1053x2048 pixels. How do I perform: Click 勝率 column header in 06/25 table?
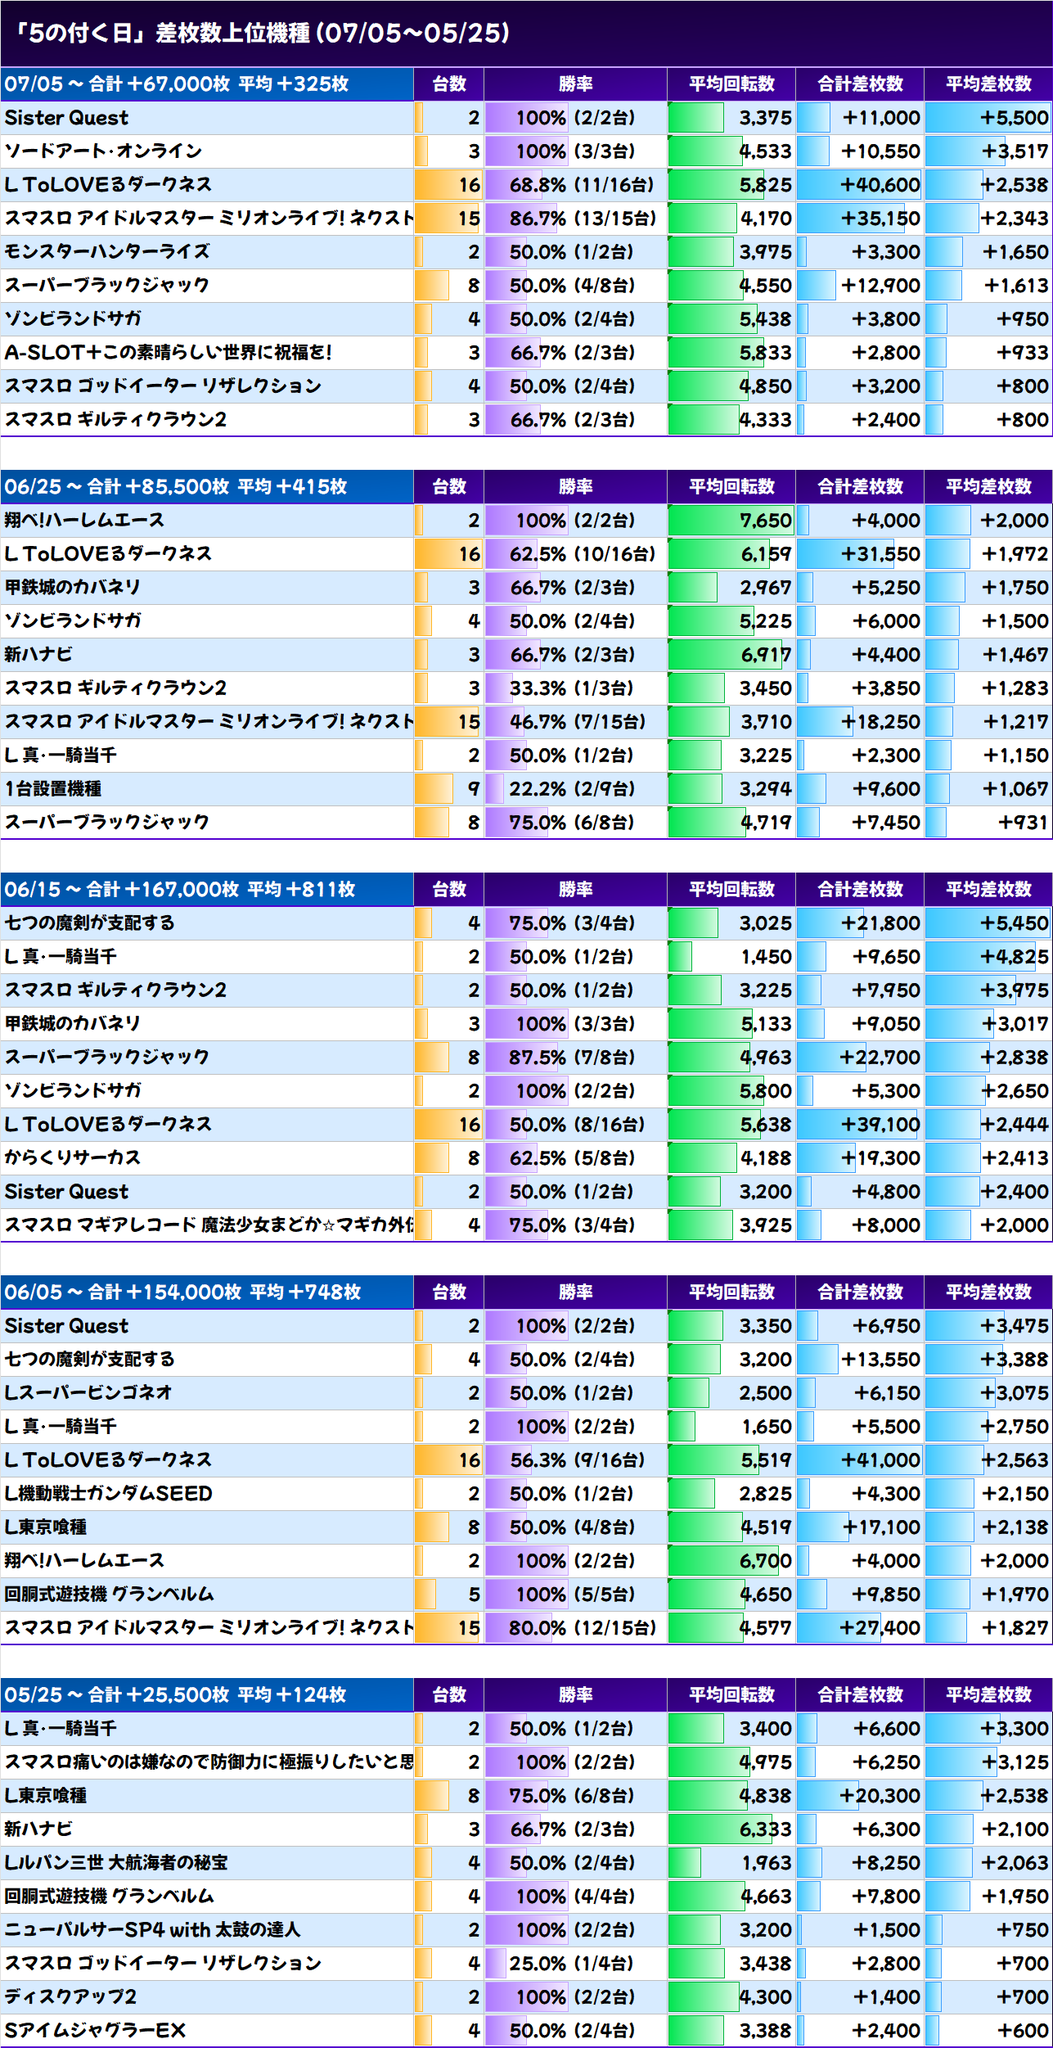pos(576,487)
